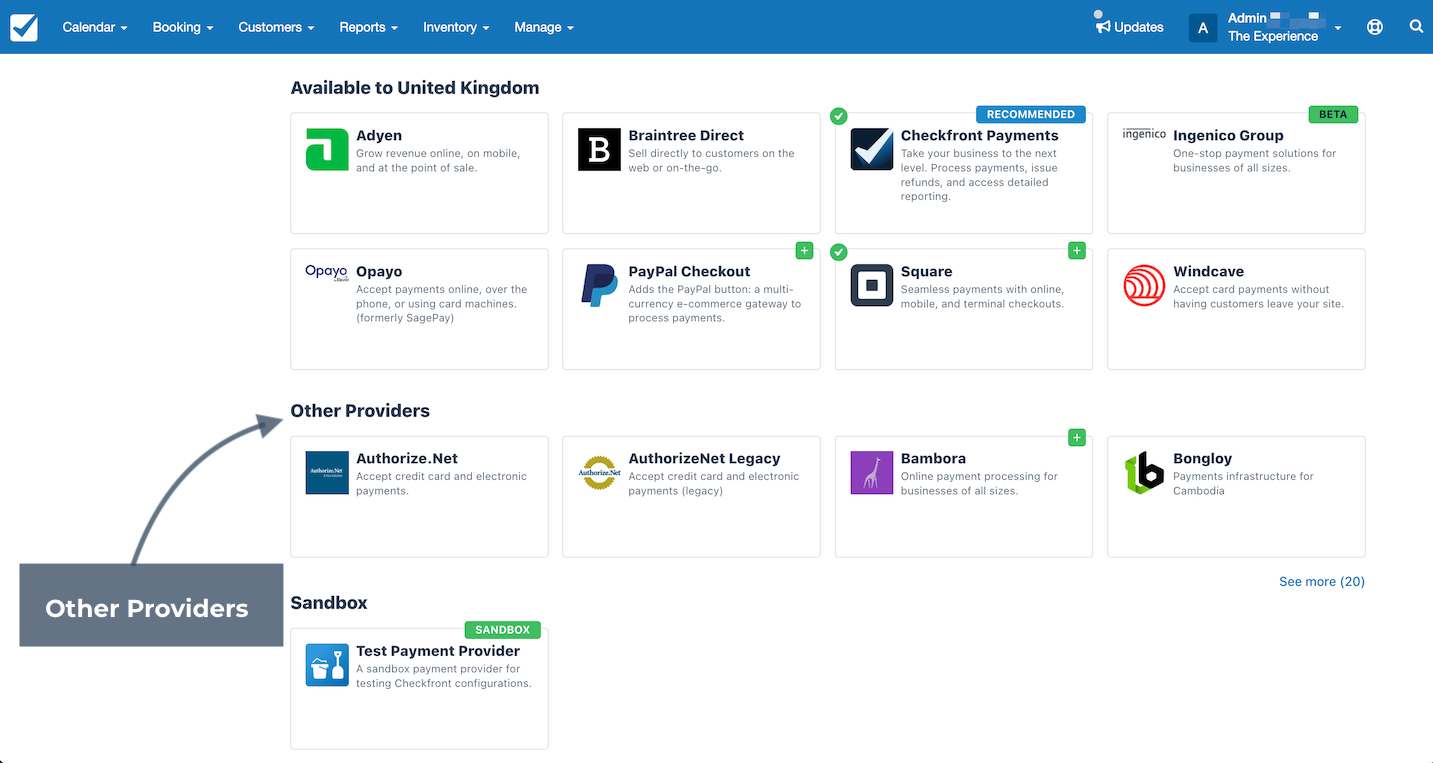Open the Checkfront Payments title
Screen dimensions: 1433x763
[x=979, y=135]
